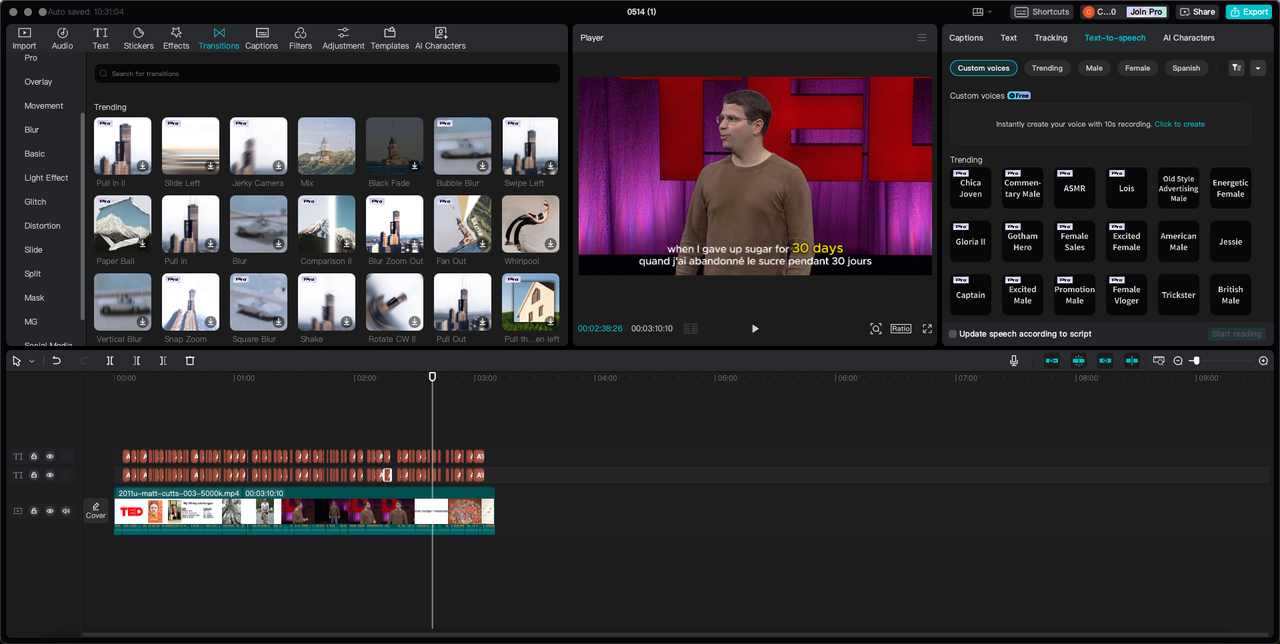Toggle timeline auto snapping
Viewport: 1280px width, 644px height.
coord(1079,360)
